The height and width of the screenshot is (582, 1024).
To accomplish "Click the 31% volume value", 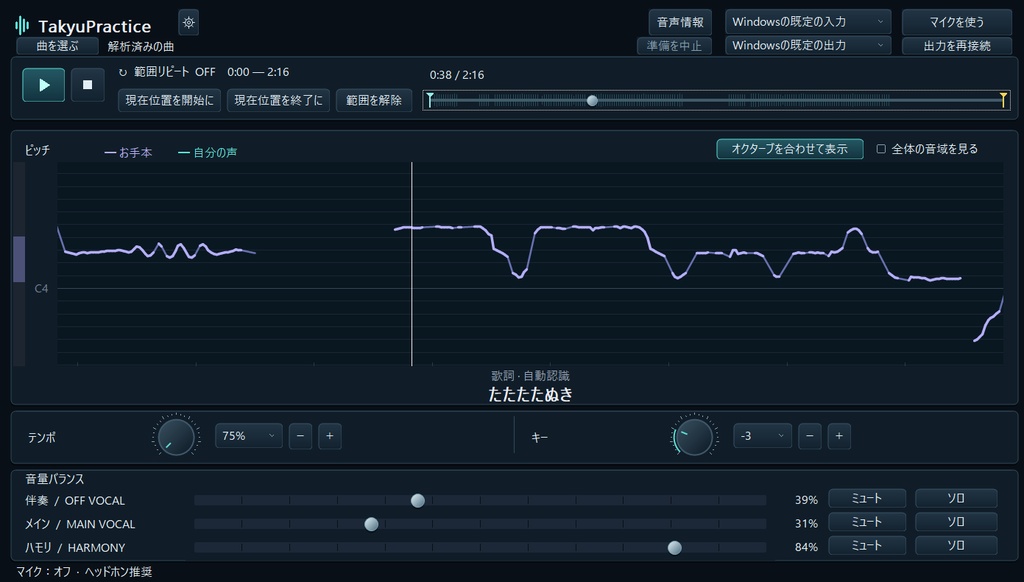I will [806, 524].
